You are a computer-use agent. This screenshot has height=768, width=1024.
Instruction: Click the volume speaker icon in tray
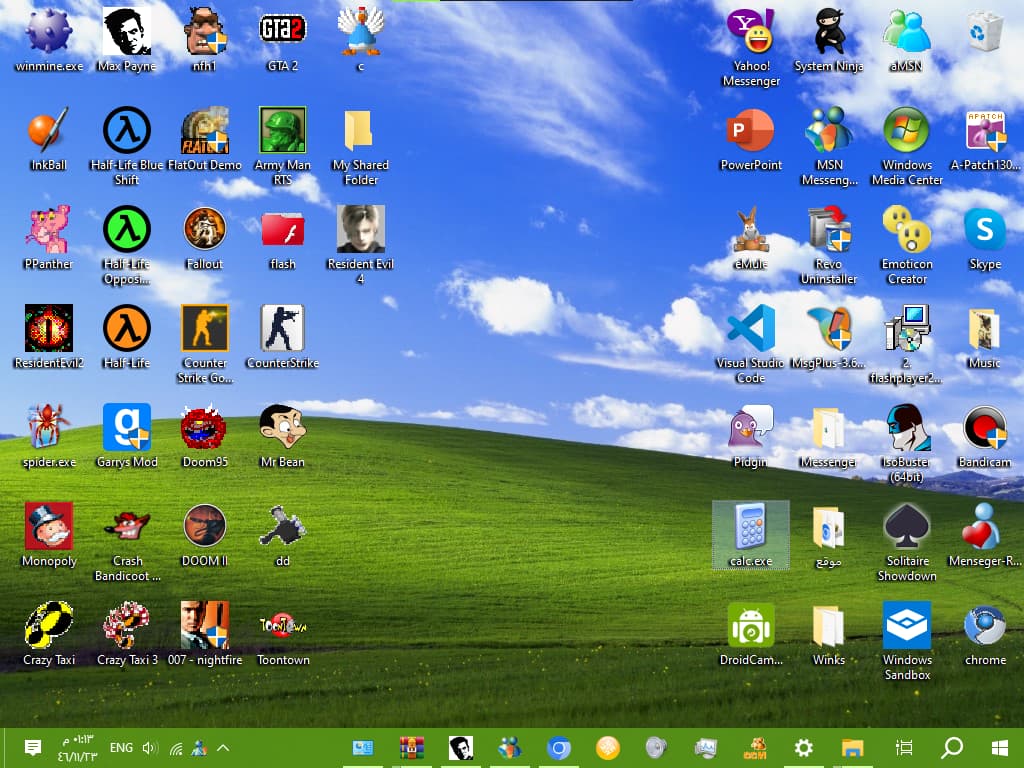150,748
